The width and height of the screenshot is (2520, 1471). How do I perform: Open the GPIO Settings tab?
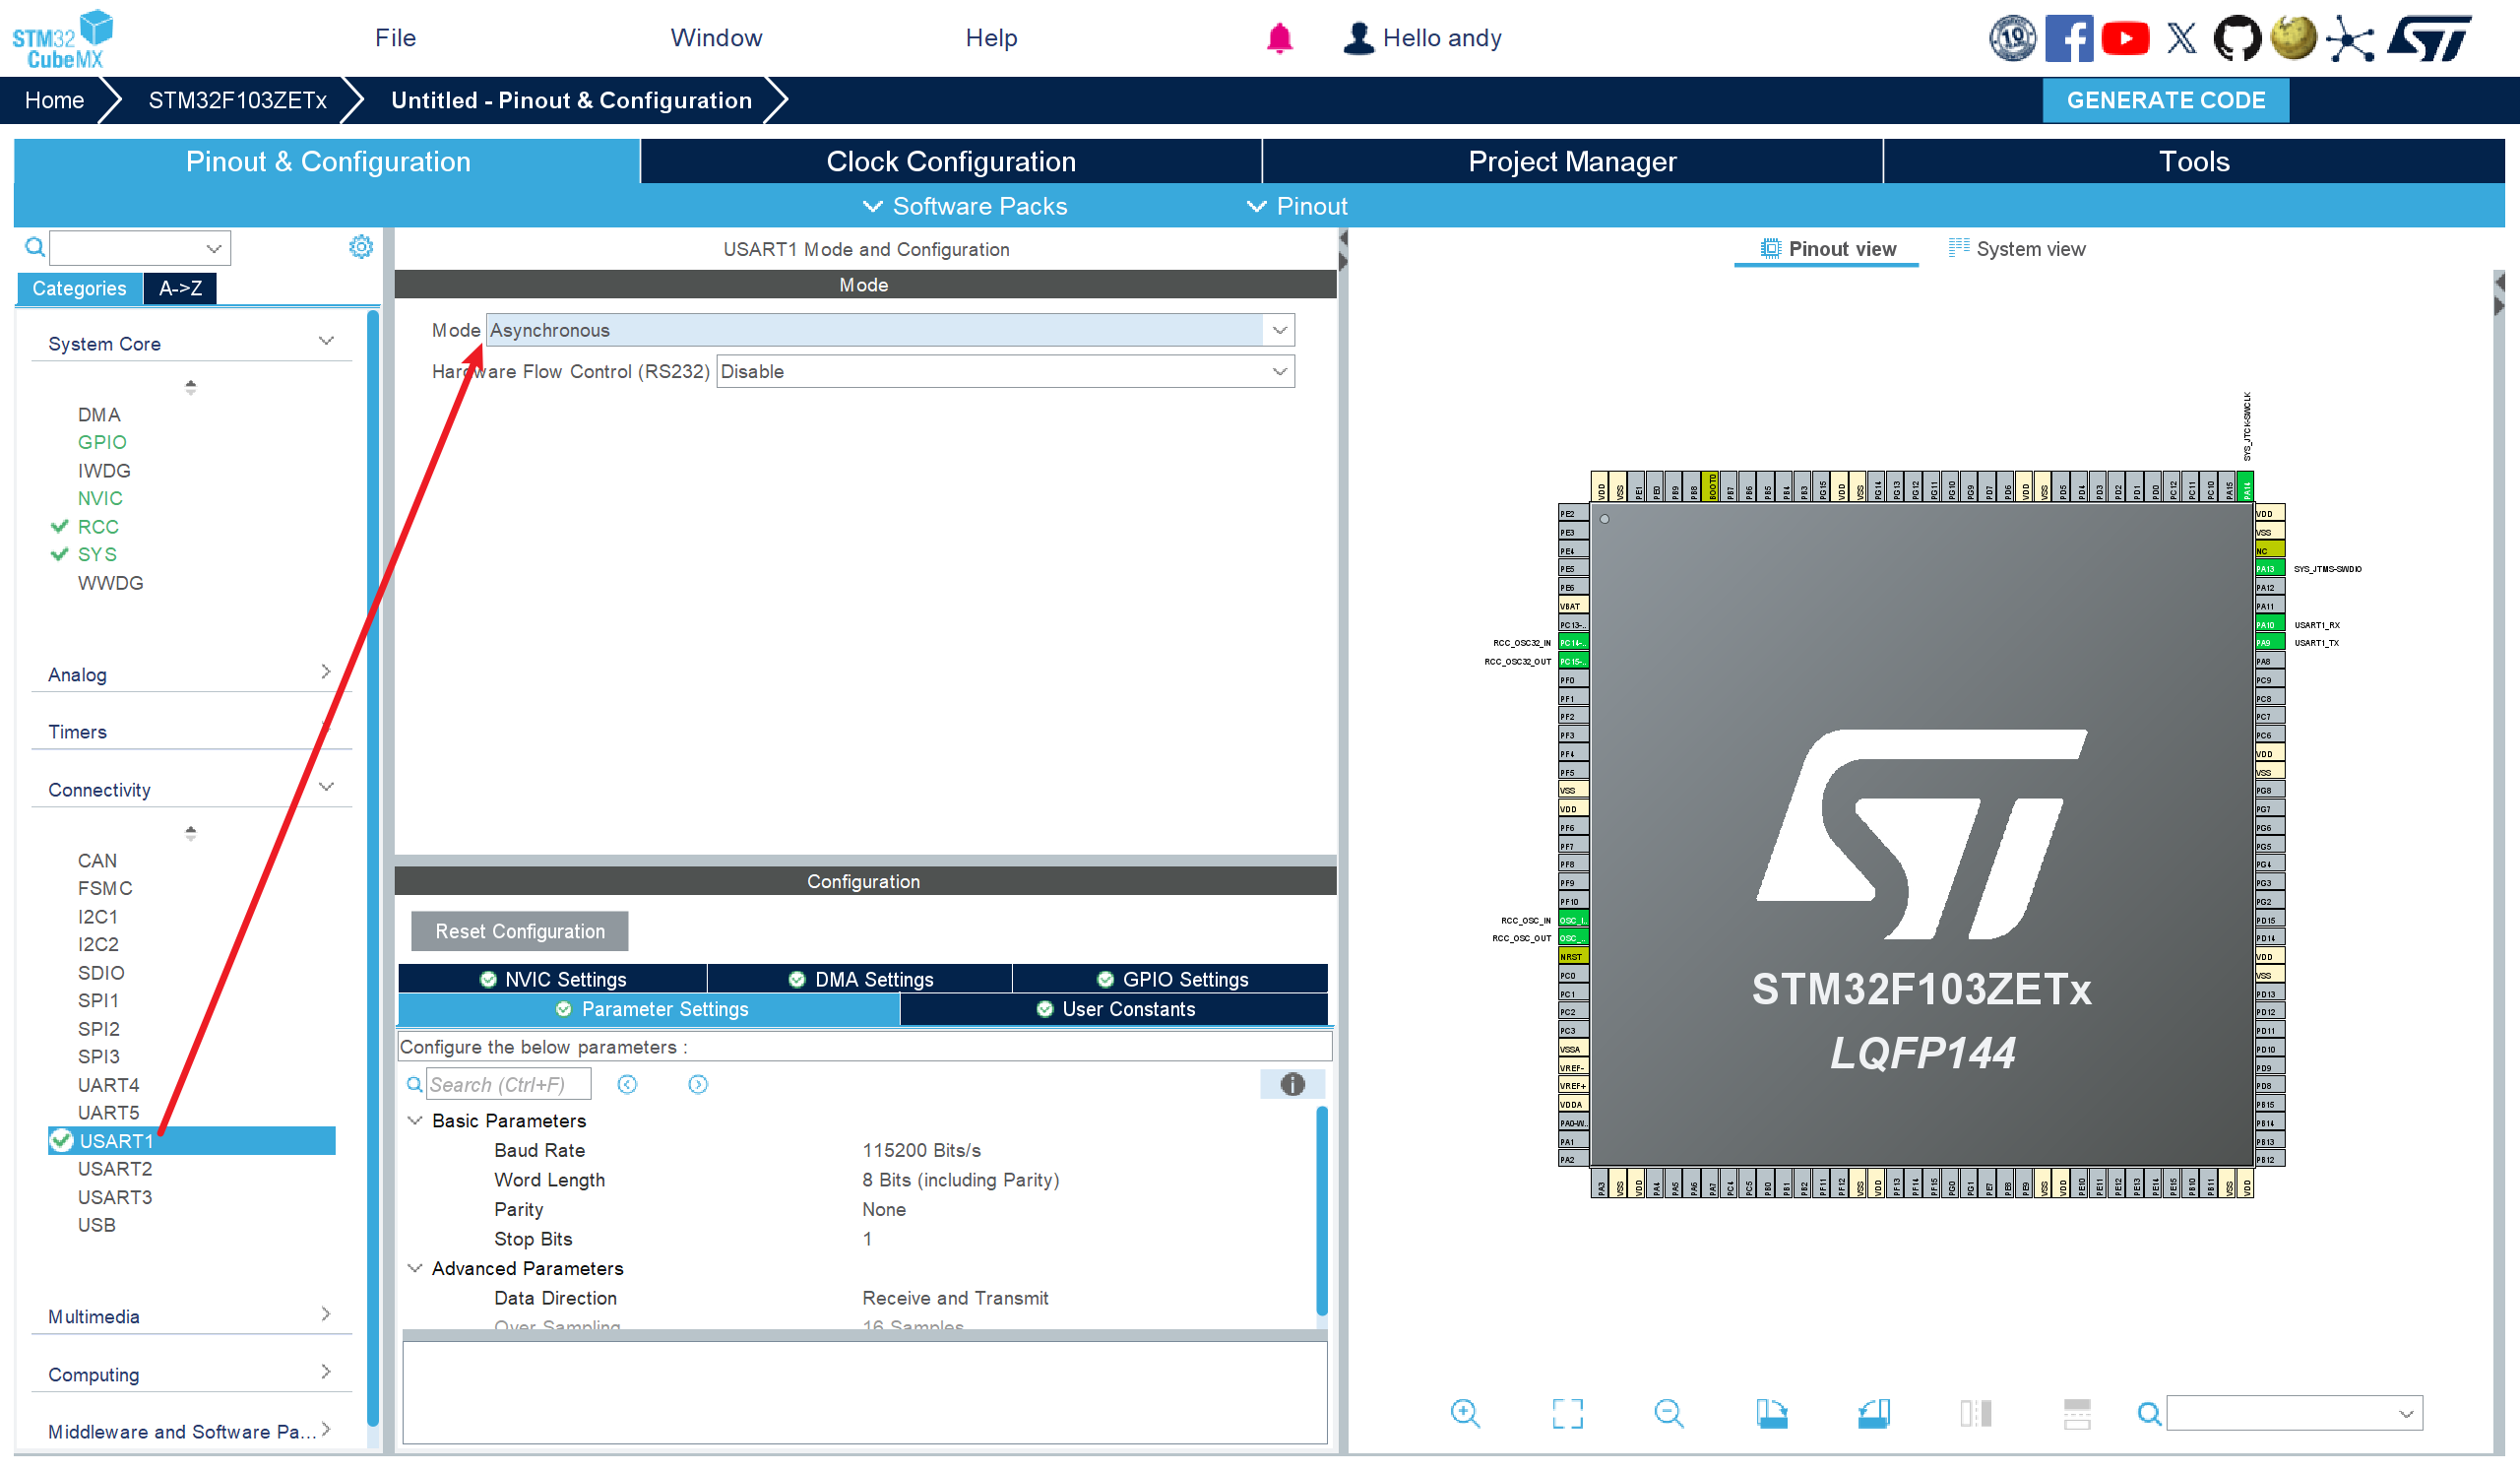1171,979
